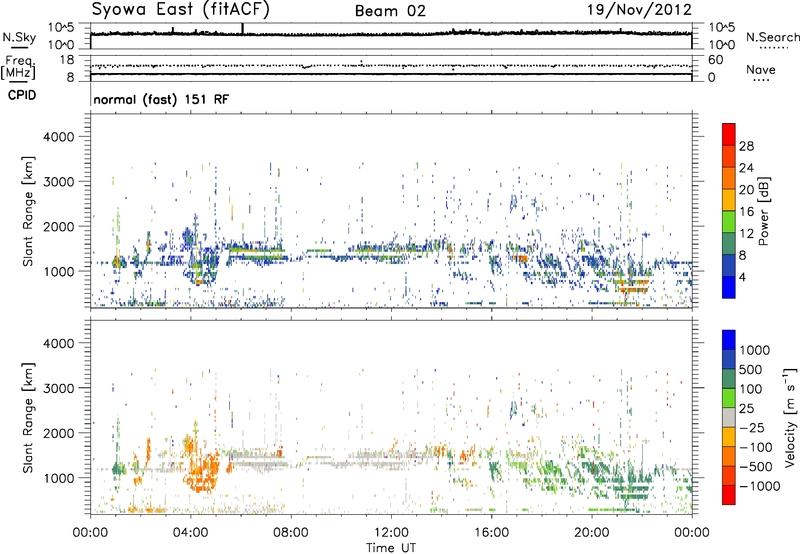Click the '3000' tick of the power panel
This screenshot has height=554, width=800.
coord(58,182)
